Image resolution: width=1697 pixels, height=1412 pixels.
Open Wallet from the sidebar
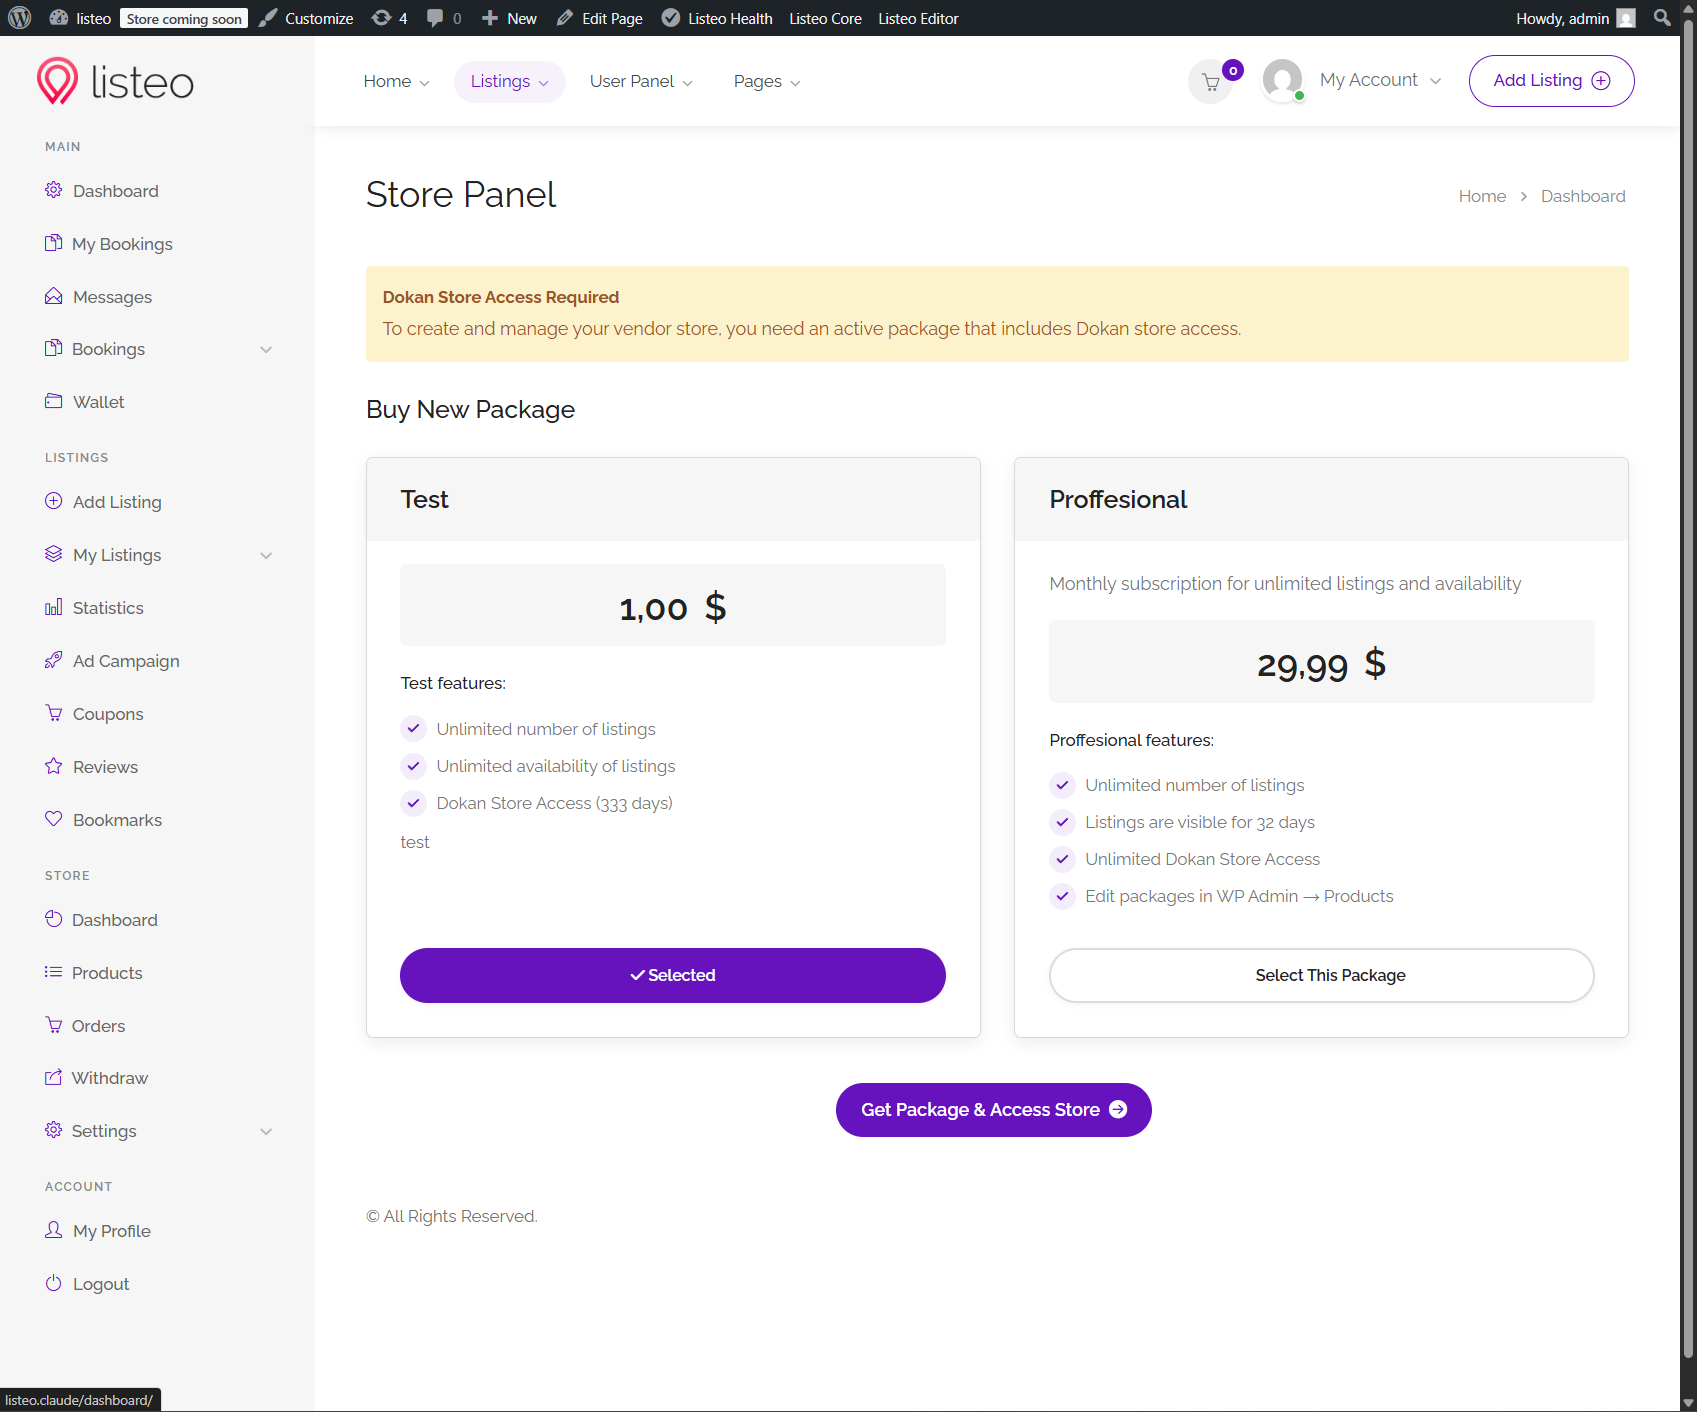98,402
